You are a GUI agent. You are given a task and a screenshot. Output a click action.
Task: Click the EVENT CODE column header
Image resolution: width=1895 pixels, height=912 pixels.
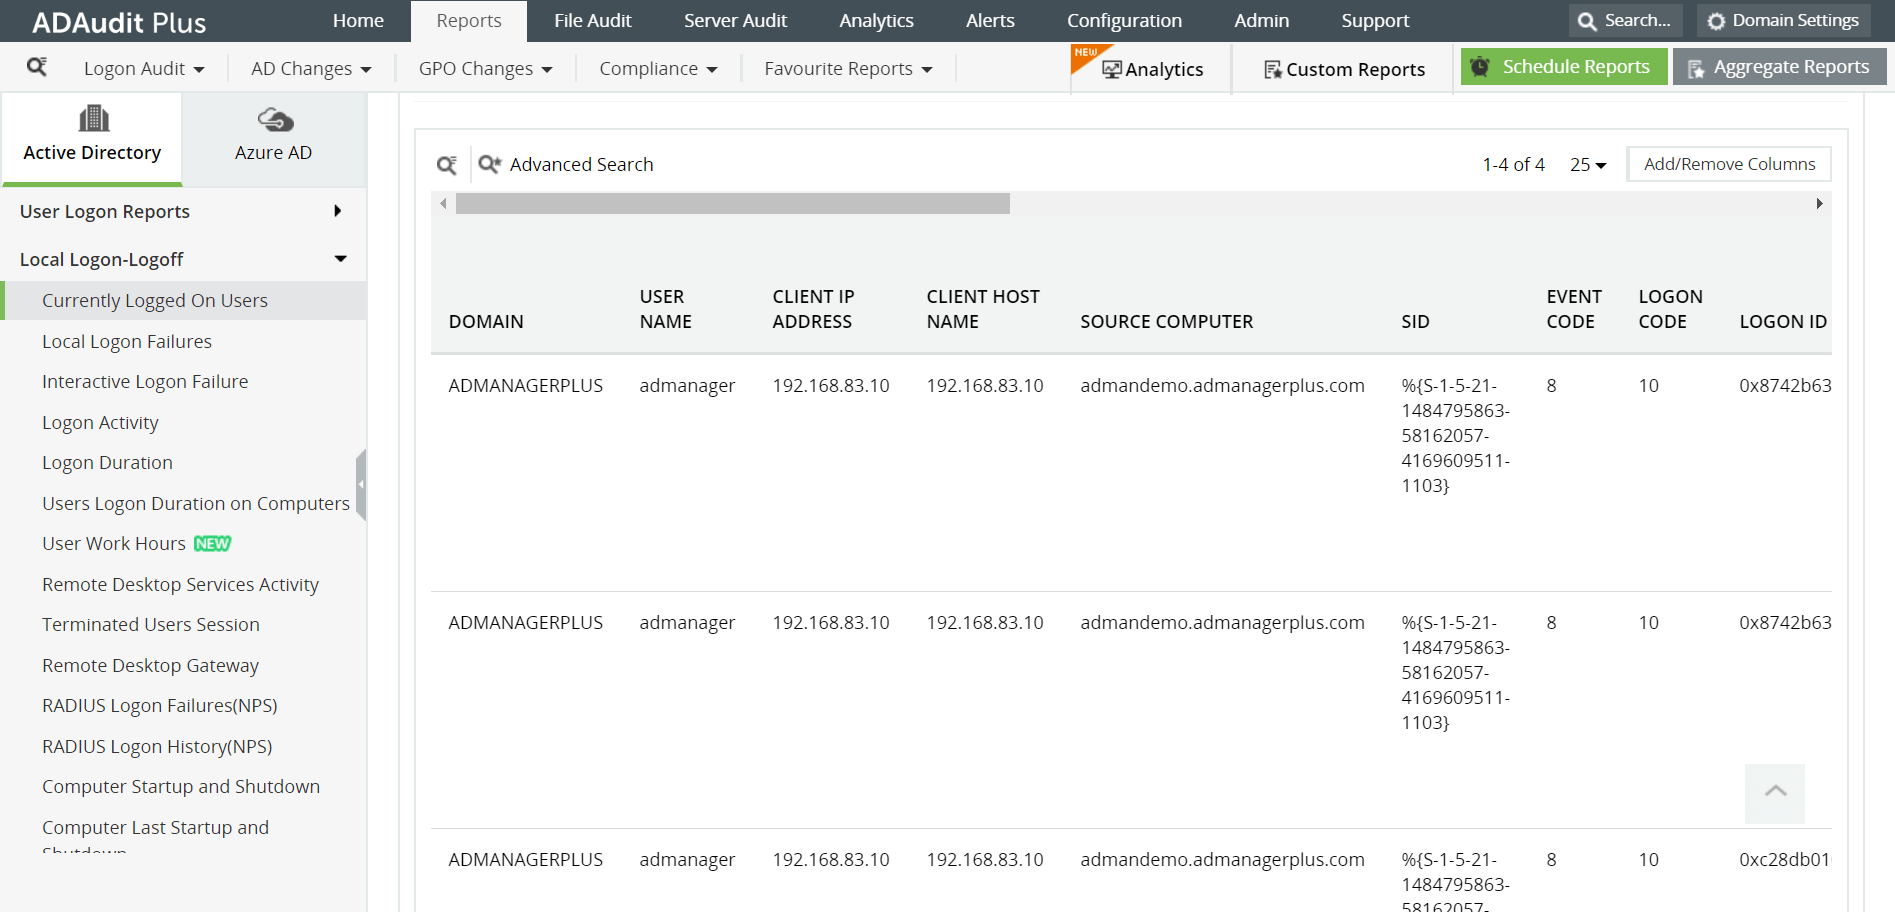pos(1574,309)
